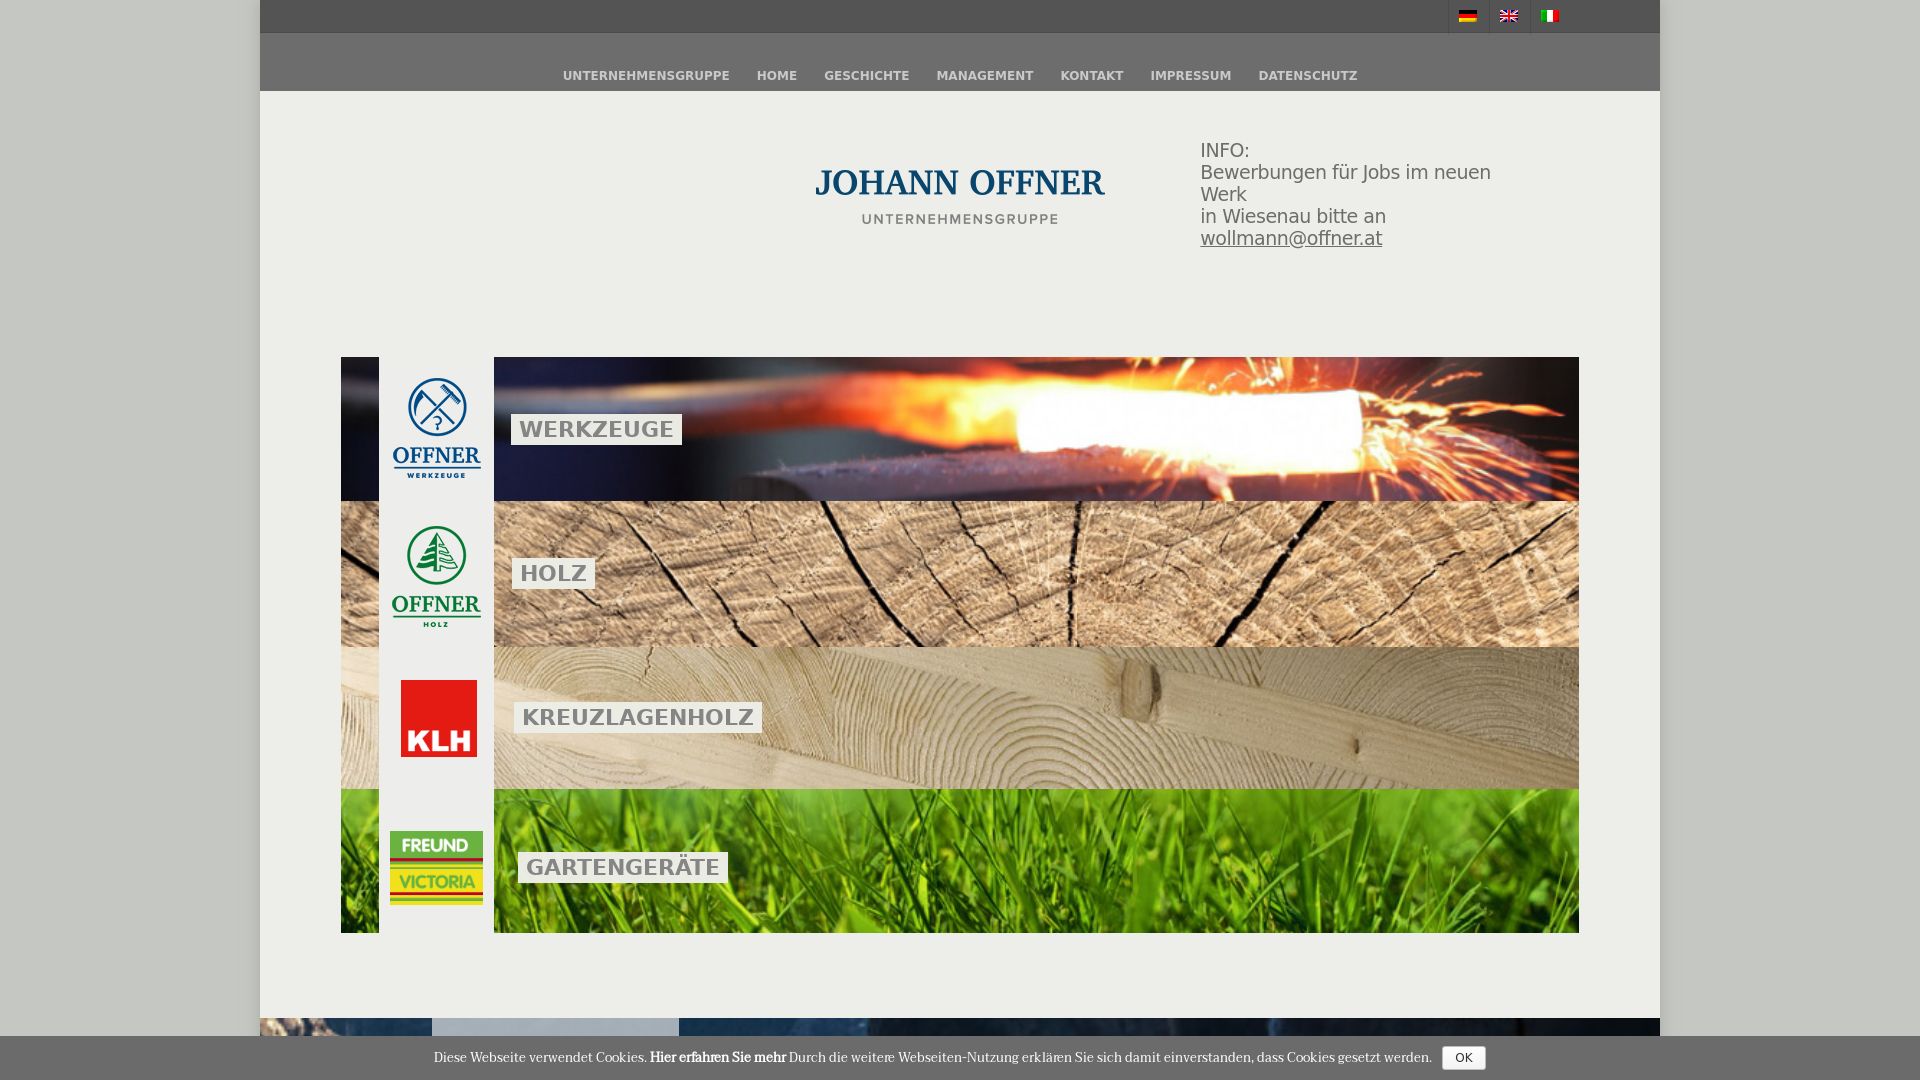1920x1080 pixels.
Task: Open the red KLH logo
Action: tap(438, 718)
